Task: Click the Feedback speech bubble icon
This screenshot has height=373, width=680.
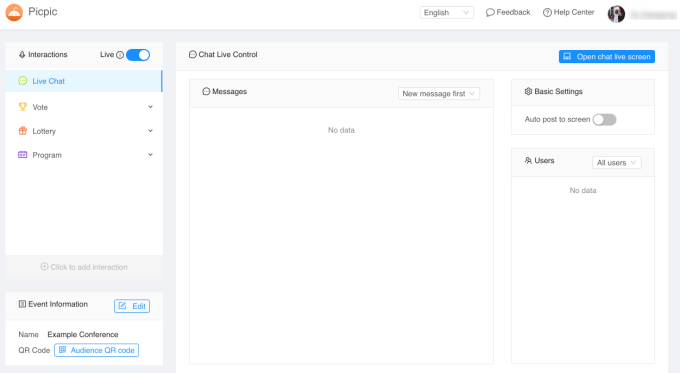Action: pos(490,13)
